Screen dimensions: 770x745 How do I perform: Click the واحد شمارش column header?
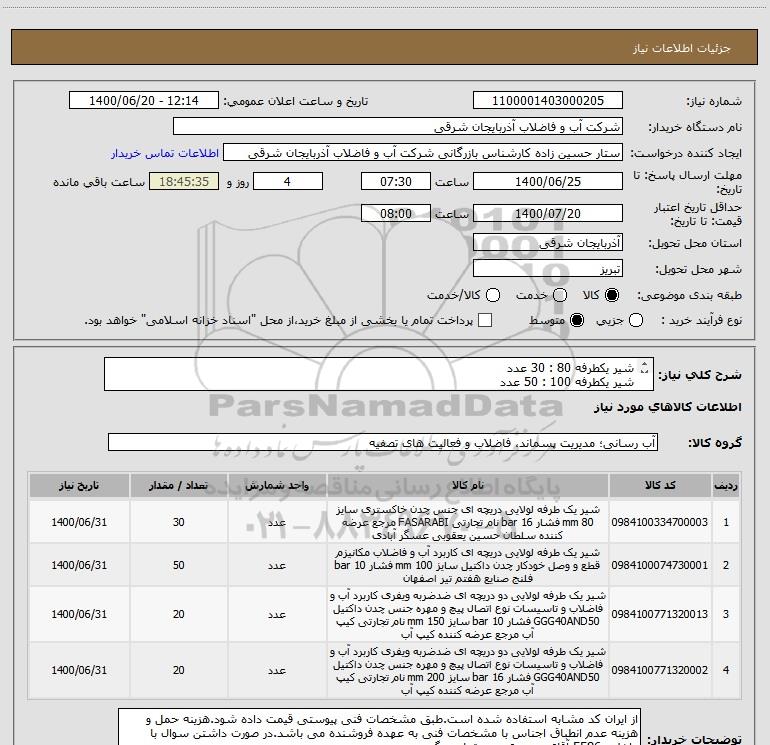[x=277, y=485]
